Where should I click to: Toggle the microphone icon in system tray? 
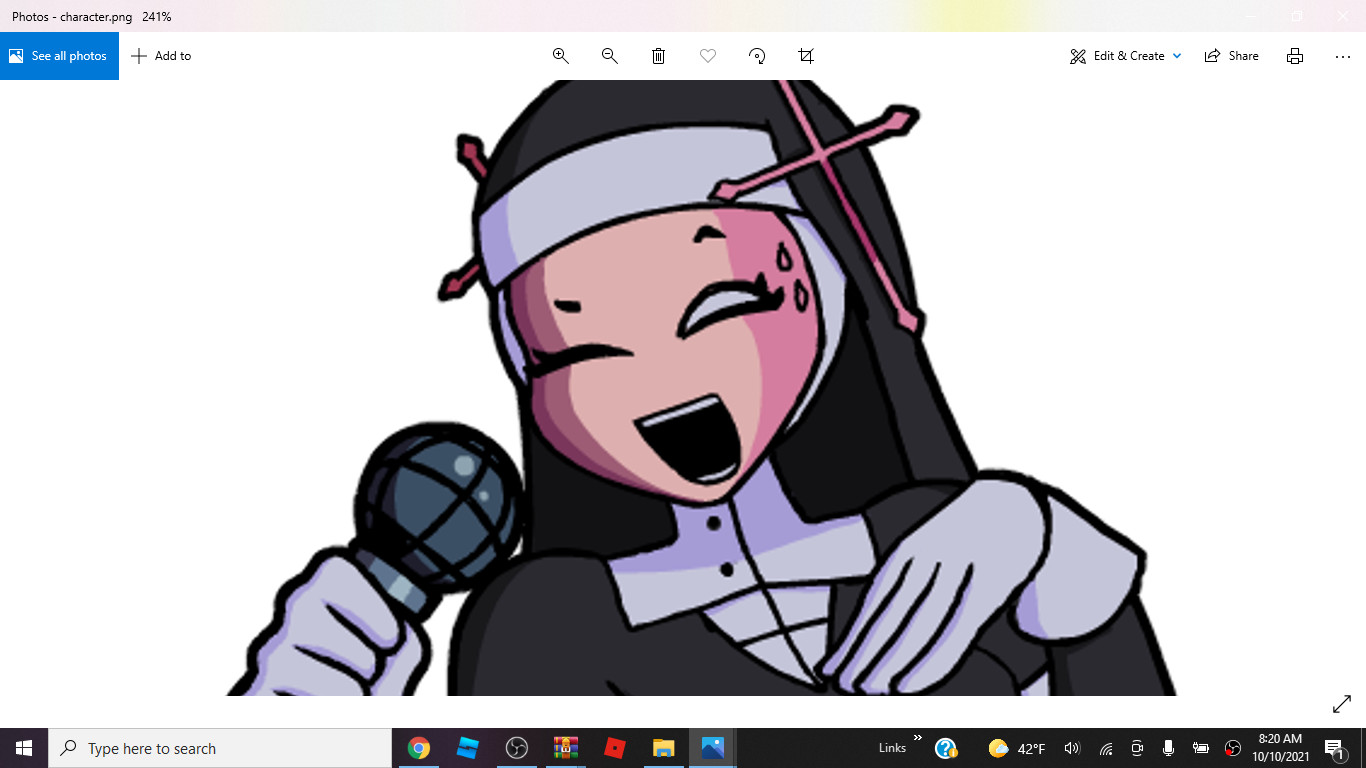pos(1168,748)
